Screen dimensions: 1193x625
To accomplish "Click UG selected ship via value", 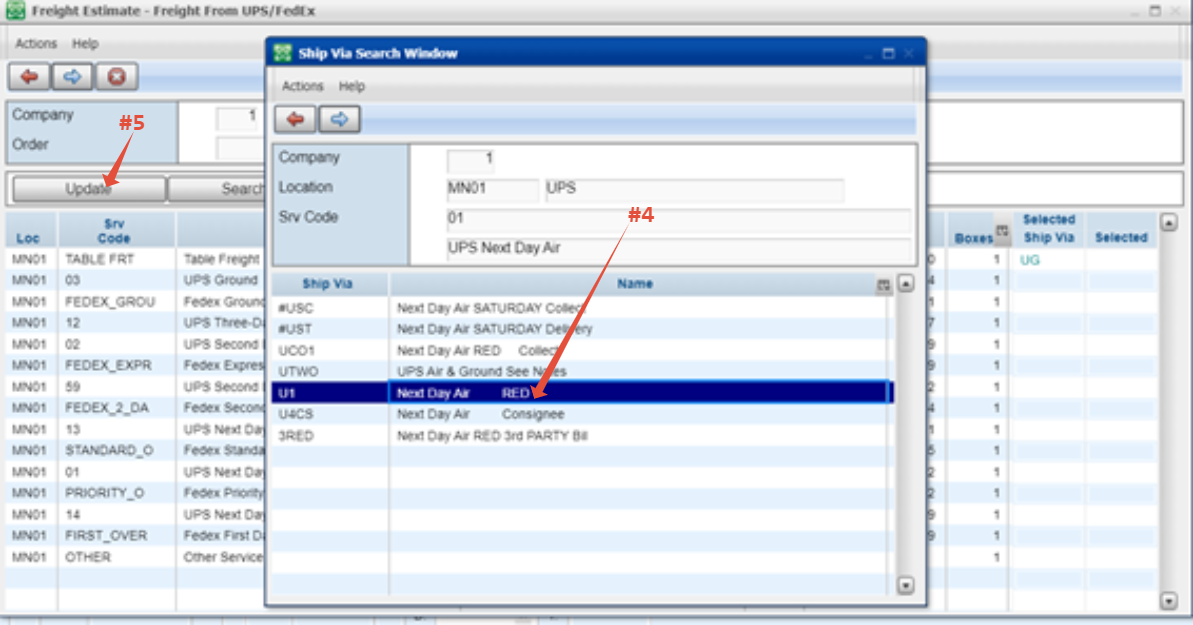I will pyautogui.click(x=1029, y=260).
